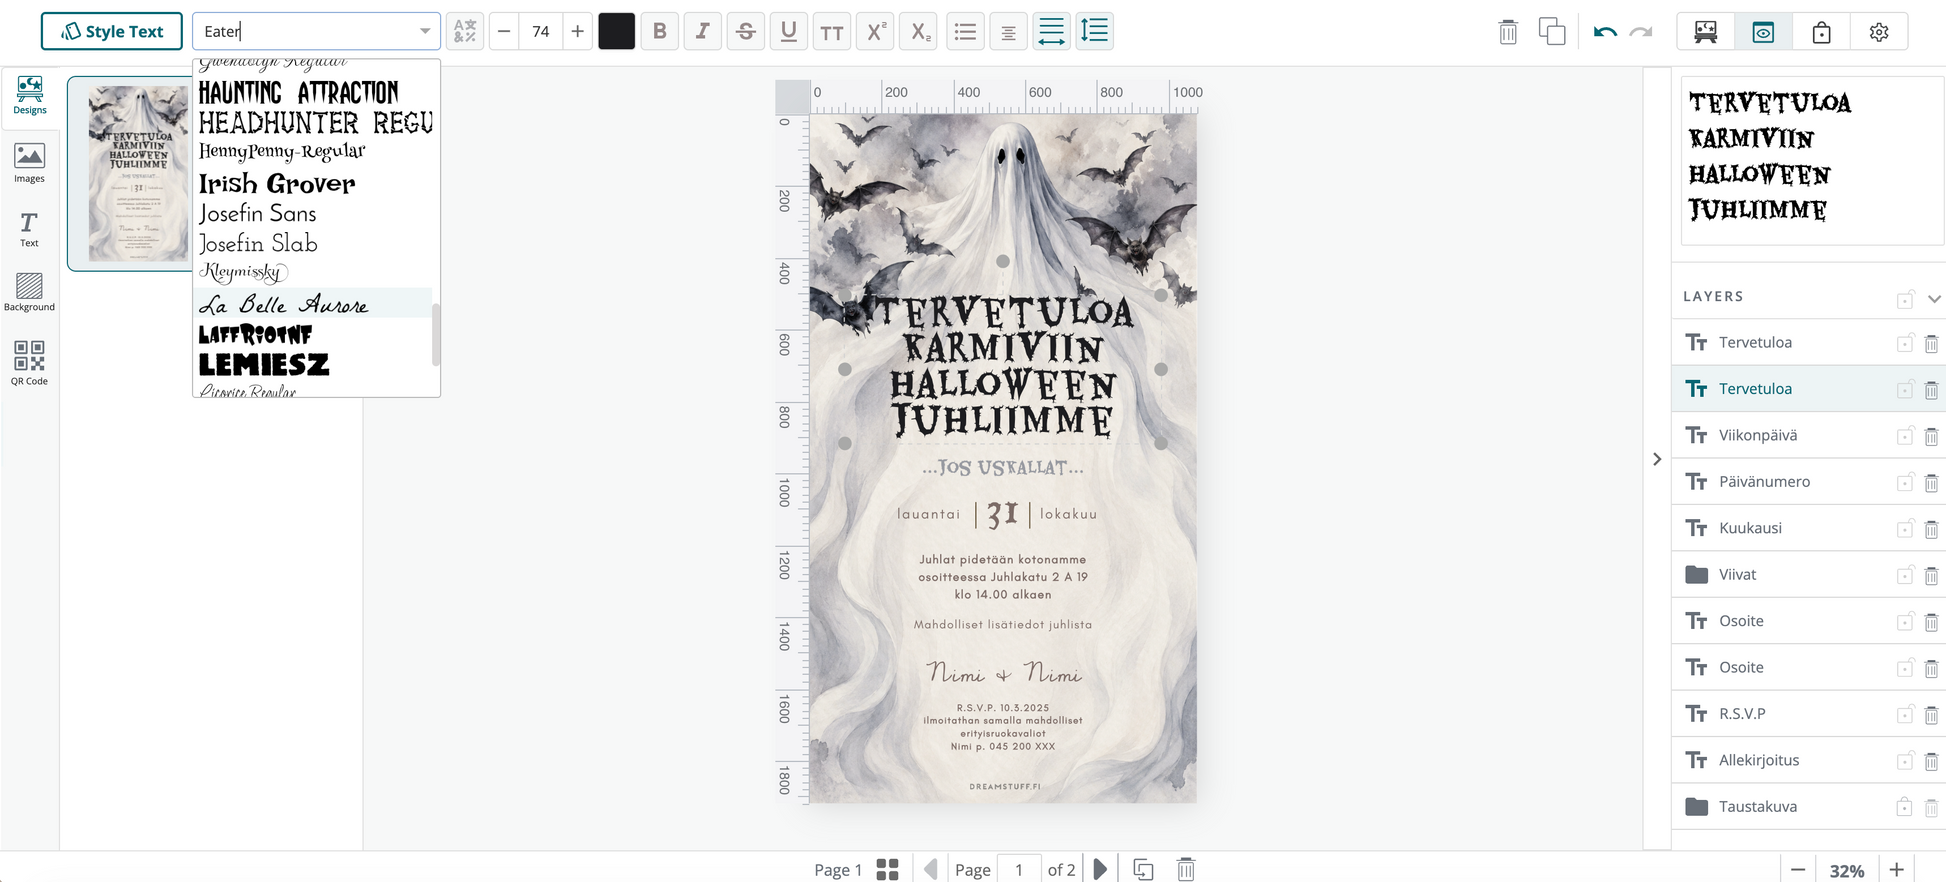The height and width of the screenshot is (882, 1946).
Task: Toggle superscript formatting
Action: (x=875, y=31)
